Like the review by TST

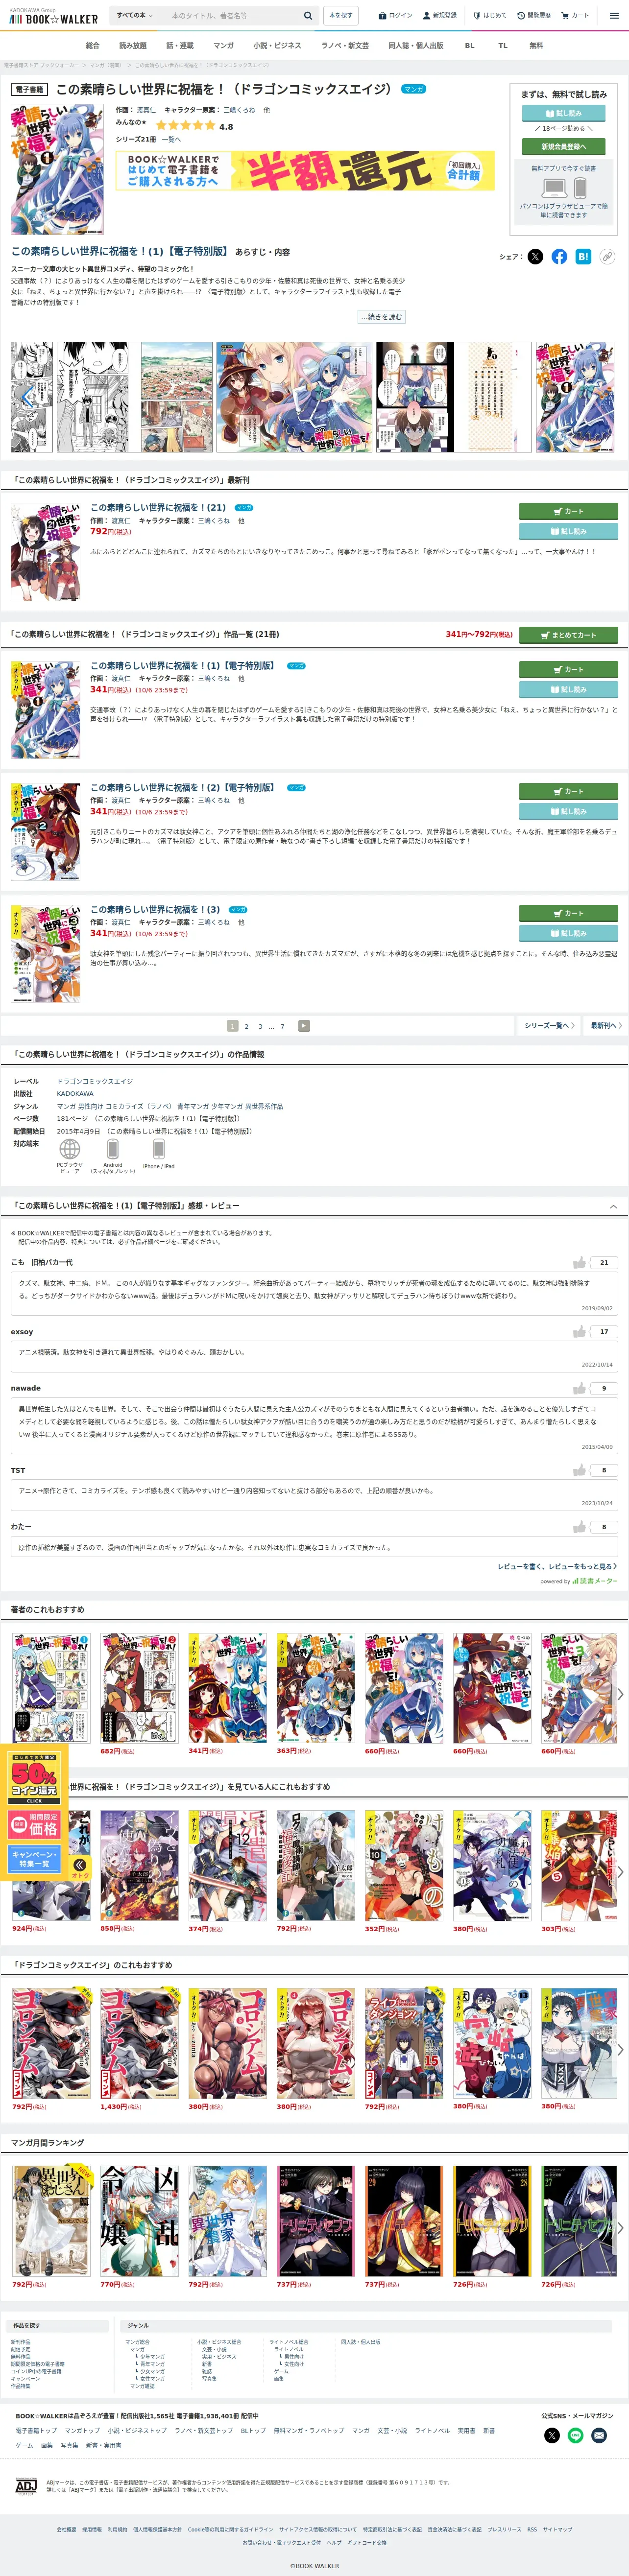579,1470
